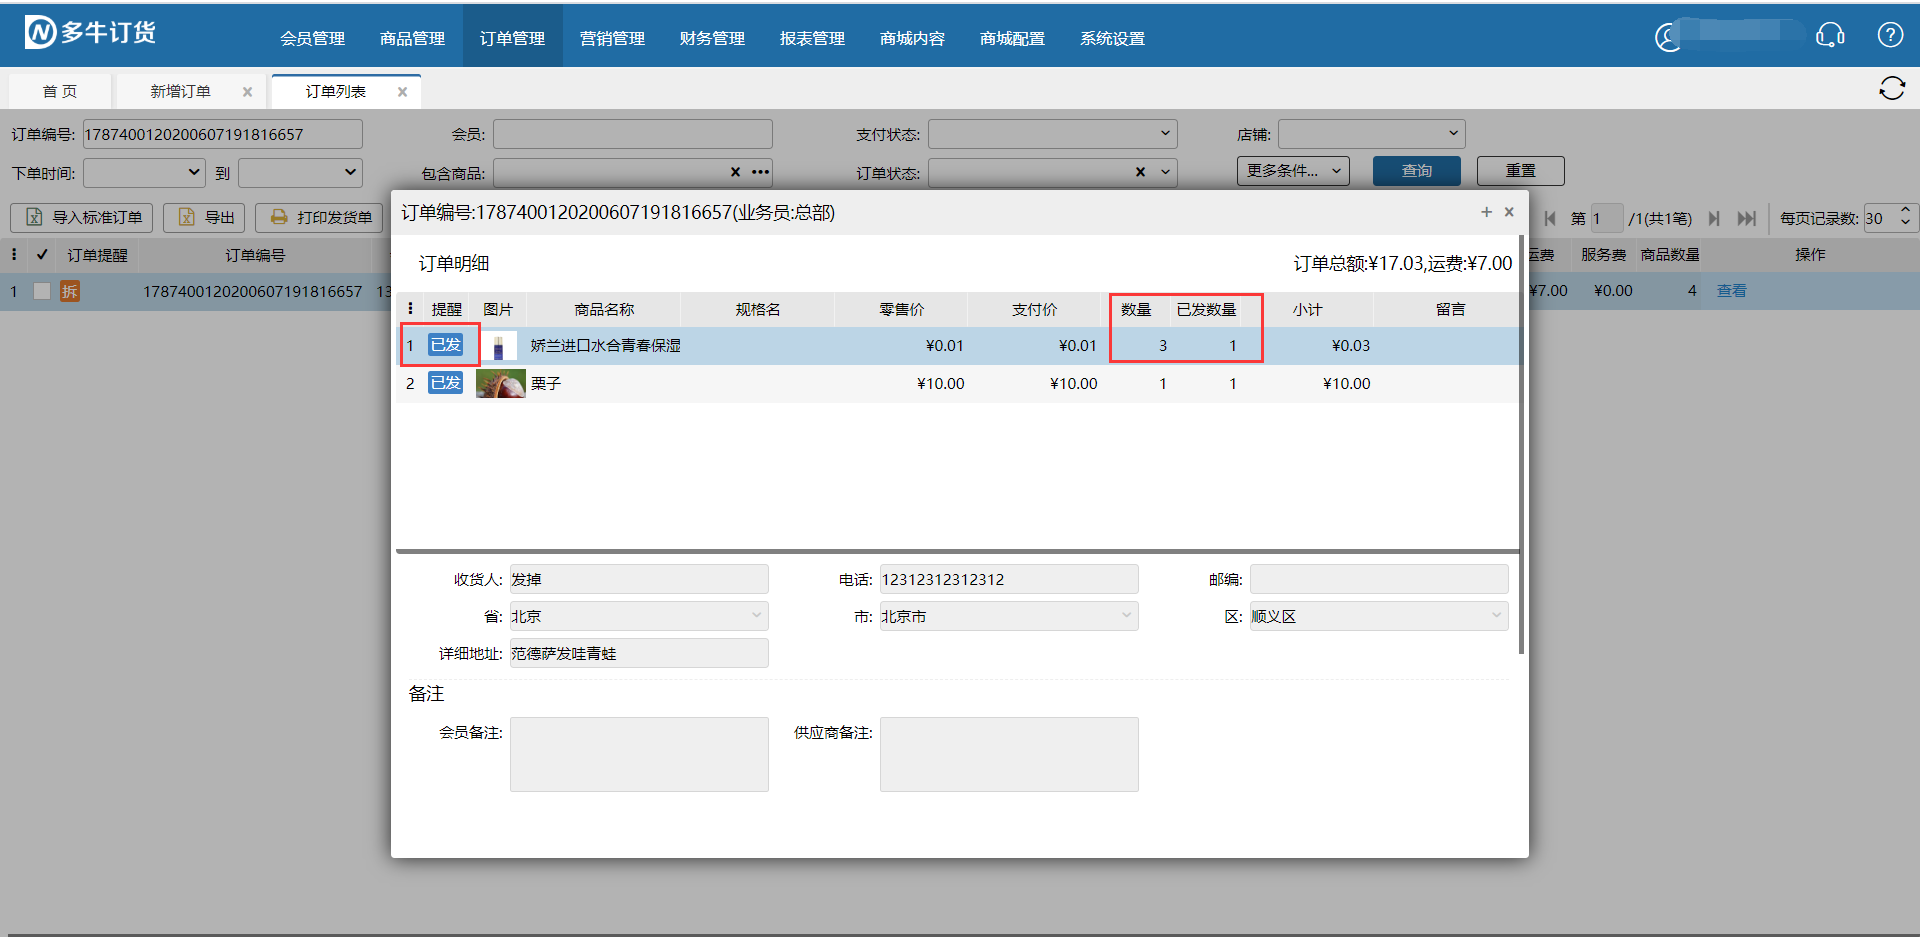Open the 省 dropdown showing 北京
1920x937 pixels.
[x=639, y=616]
